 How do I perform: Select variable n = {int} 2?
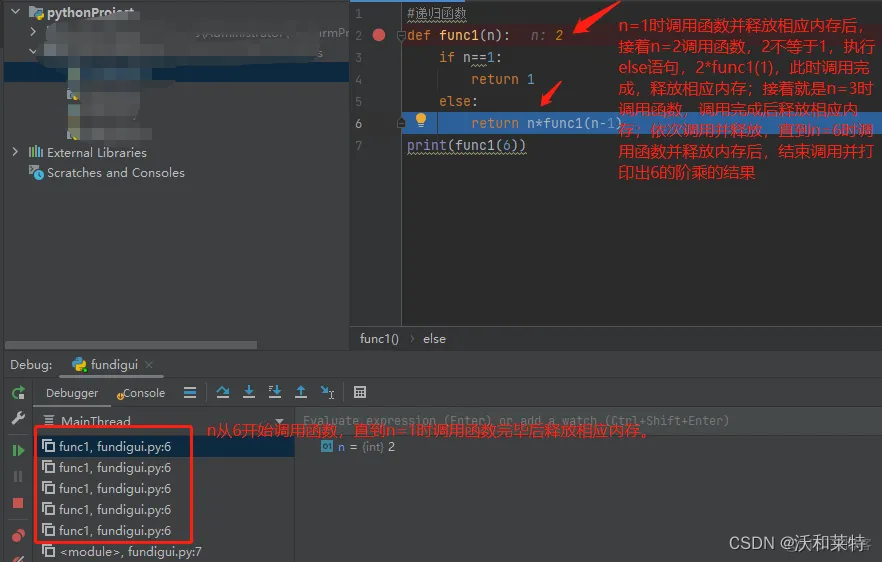(x=358, y=447)
